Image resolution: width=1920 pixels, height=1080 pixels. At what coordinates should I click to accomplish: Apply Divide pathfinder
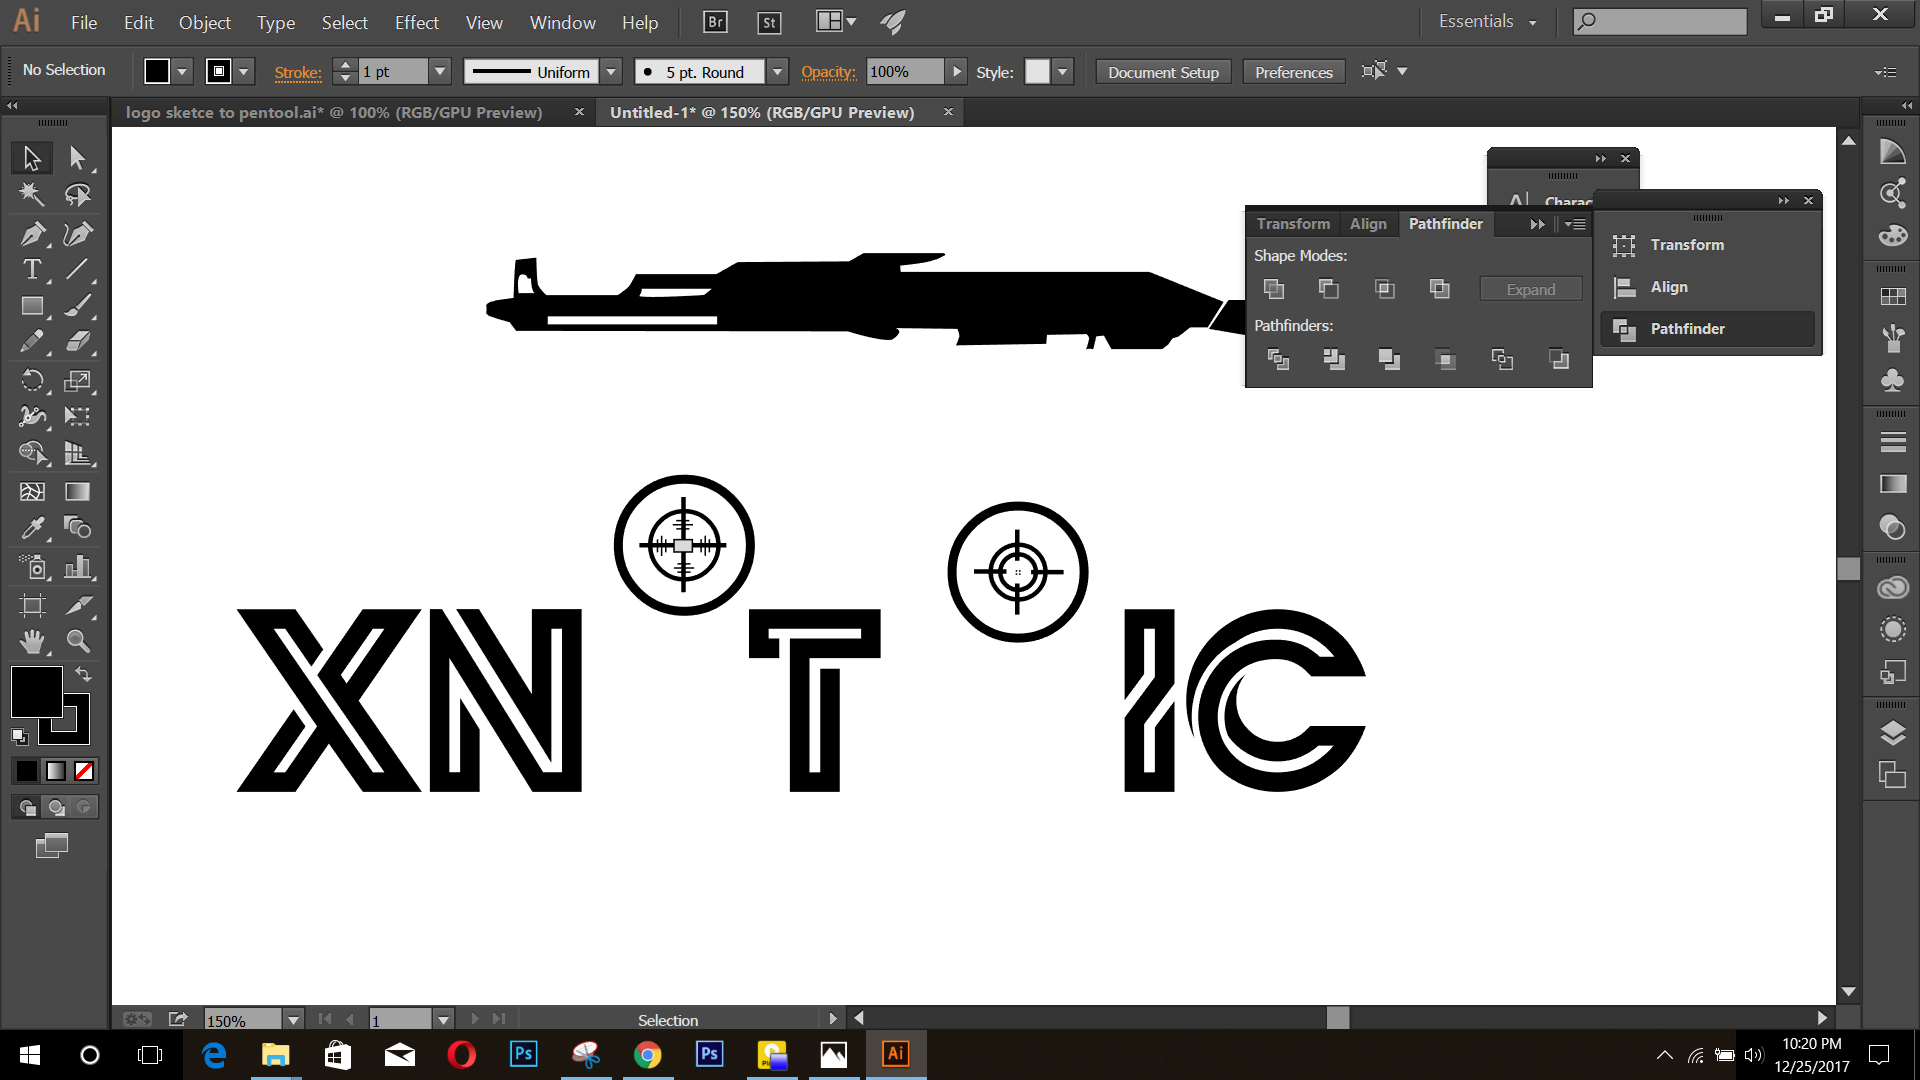pyautogui.click(x=1278, y=359)
